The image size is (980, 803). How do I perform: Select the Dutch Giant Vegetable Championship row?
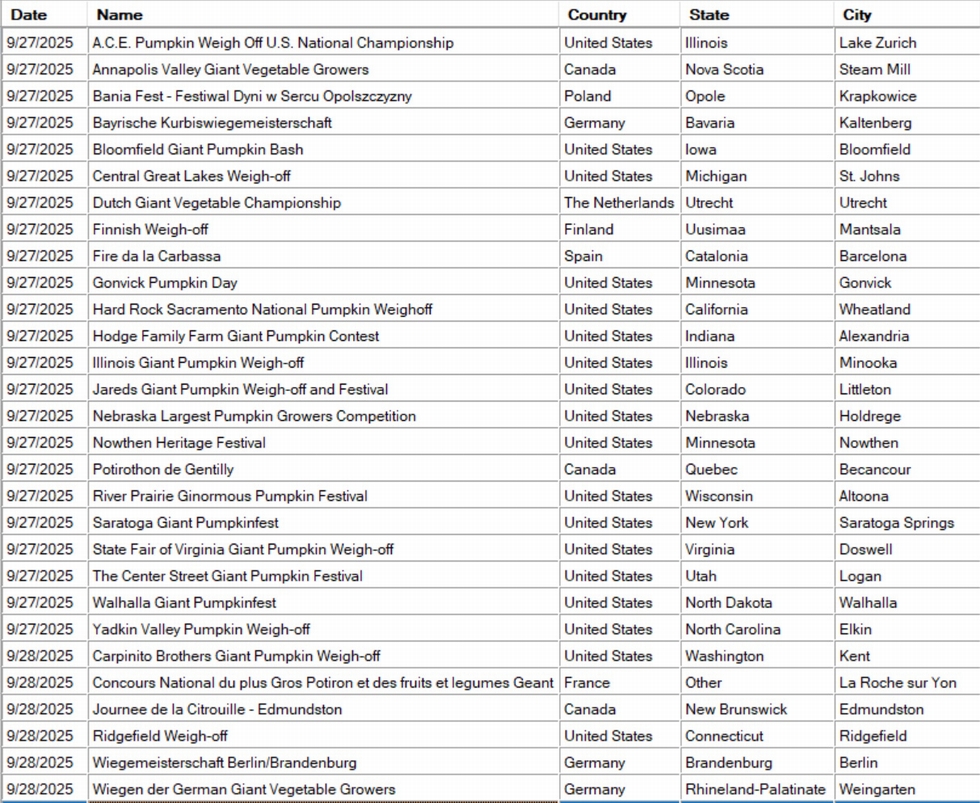click(x=216, y=203)
